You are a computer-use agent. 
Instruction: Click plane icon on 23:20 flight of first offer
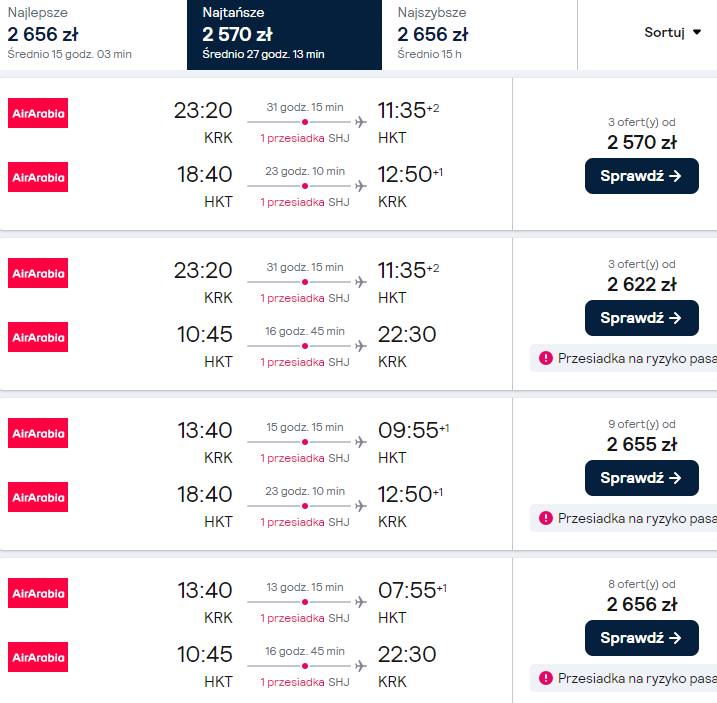pos(360,122)
